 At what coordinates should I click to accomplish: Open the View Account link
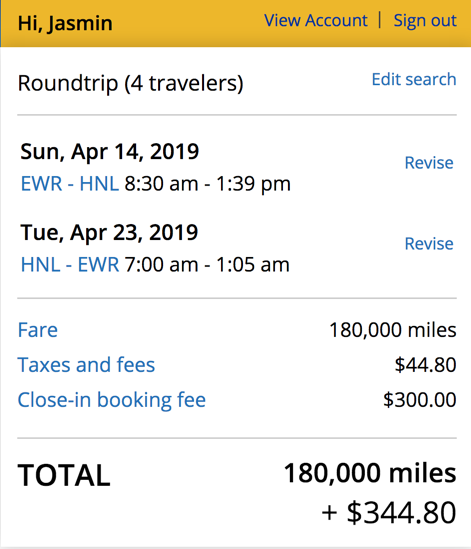coord(316,20)
